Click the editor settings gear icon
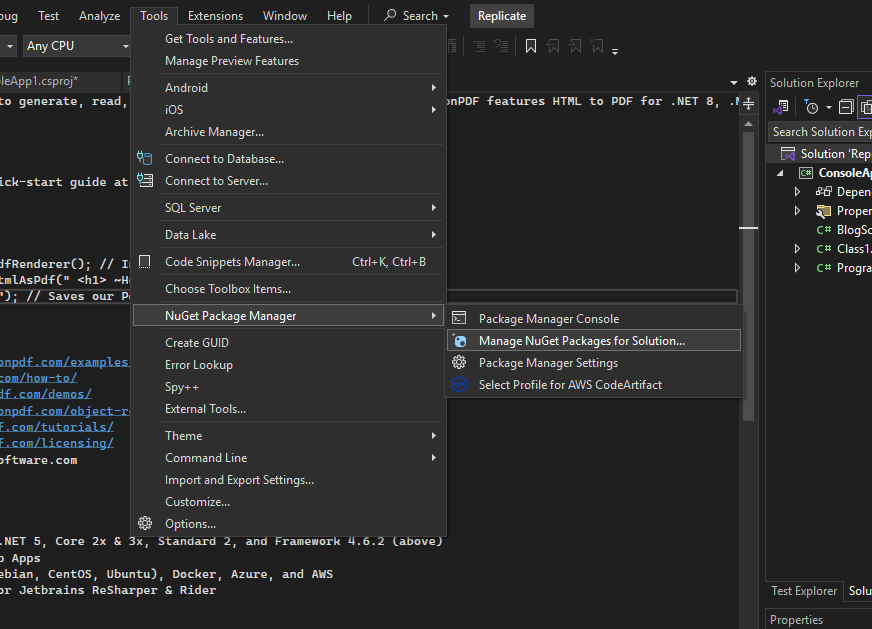Viewport: 872px width, 629px height. 752,81
